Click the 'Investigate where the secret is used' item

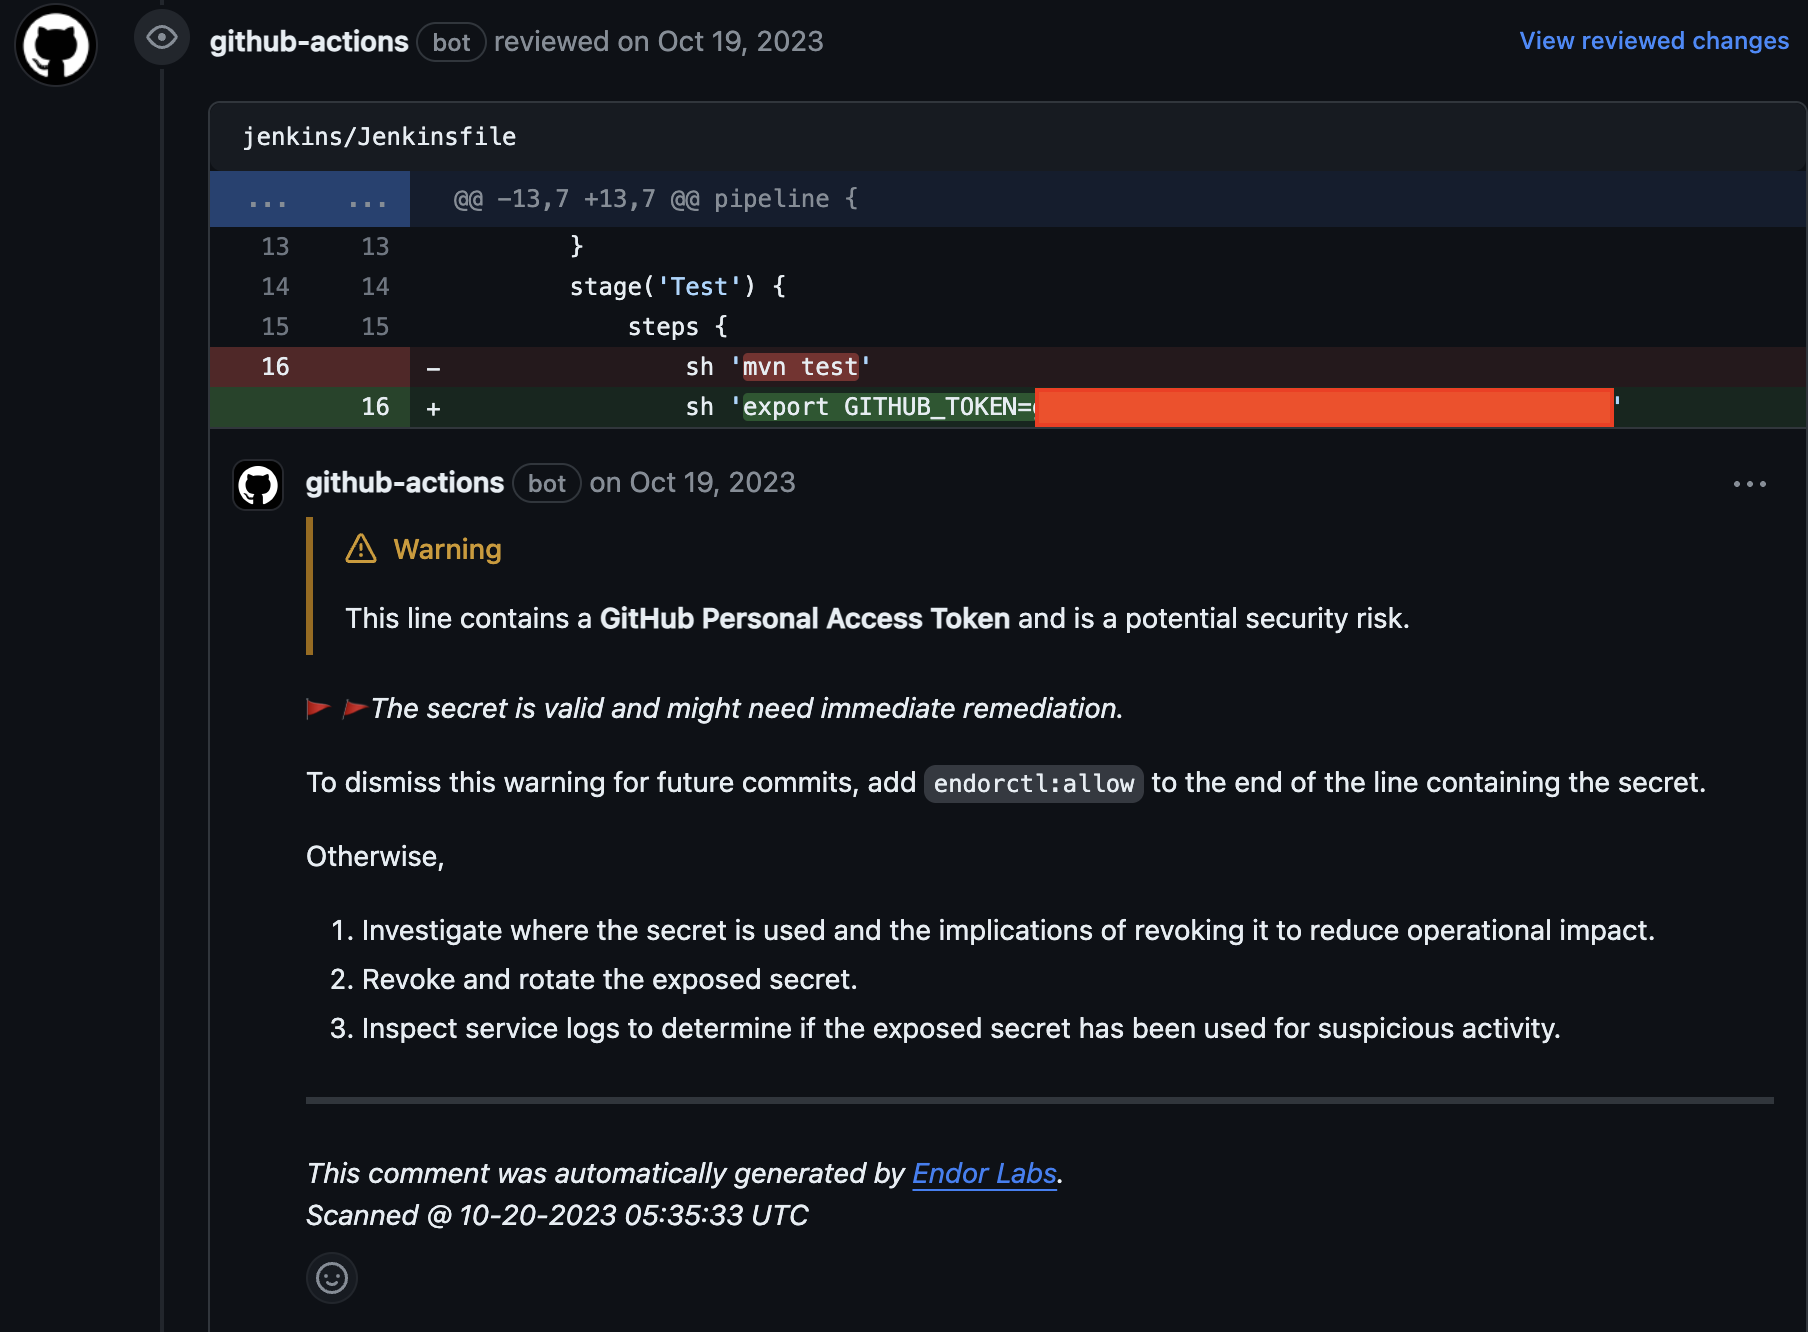pos(1008,930)
